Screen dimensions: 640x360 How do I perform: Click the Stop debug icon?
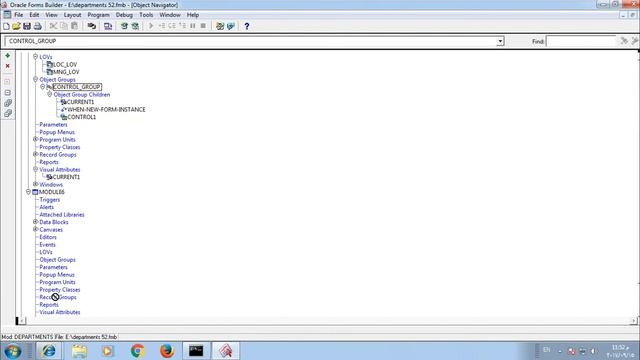203,26
